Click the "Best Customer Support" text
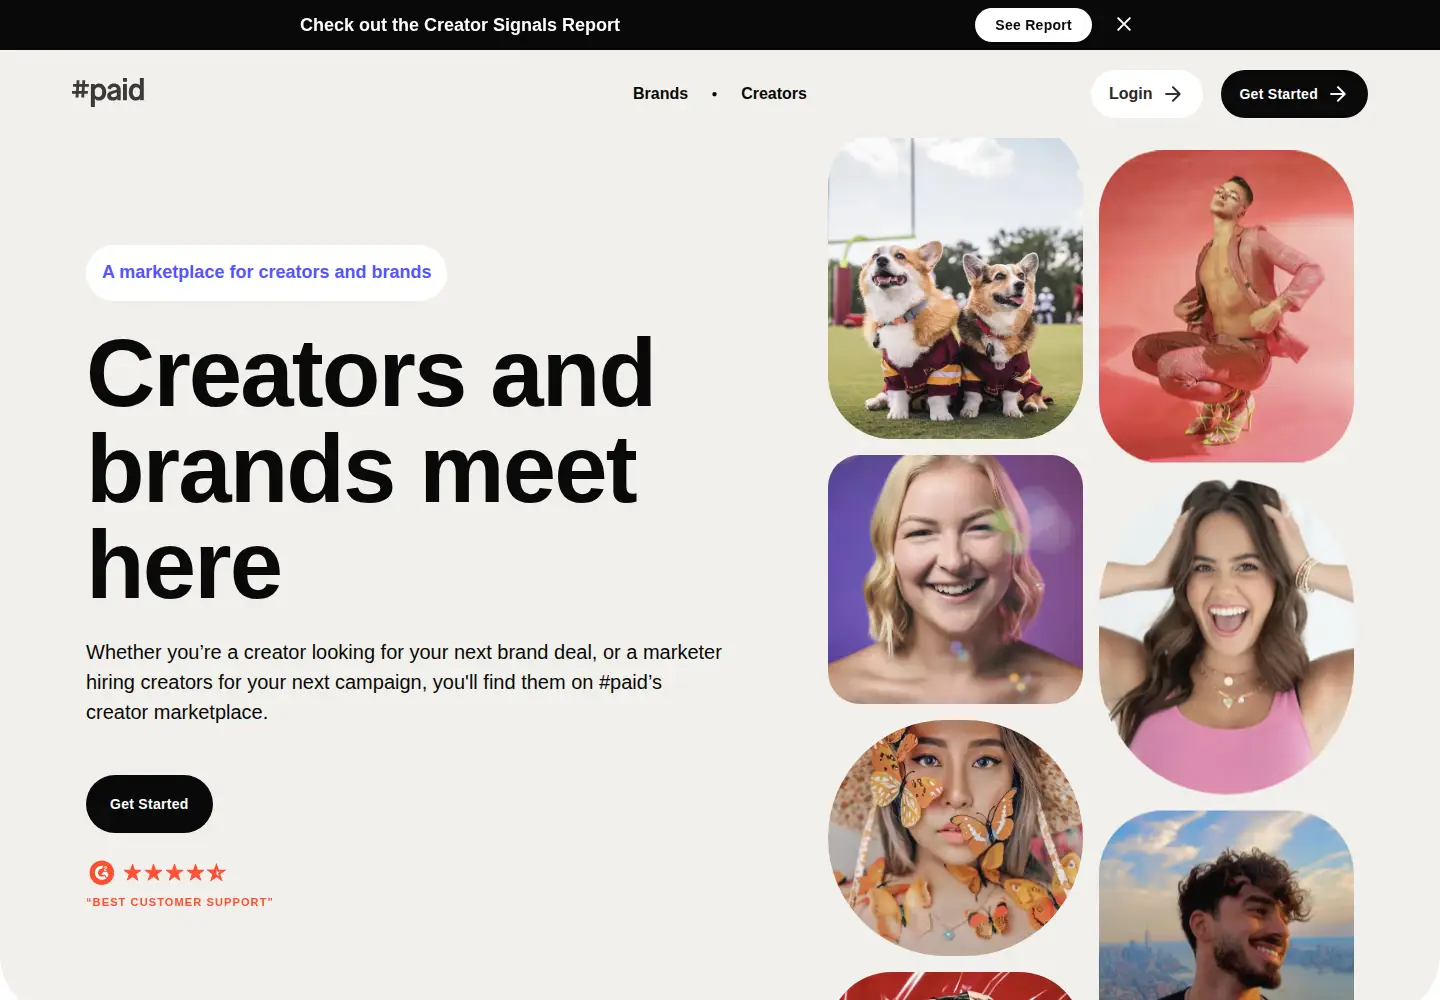 [x=180, y=902]
